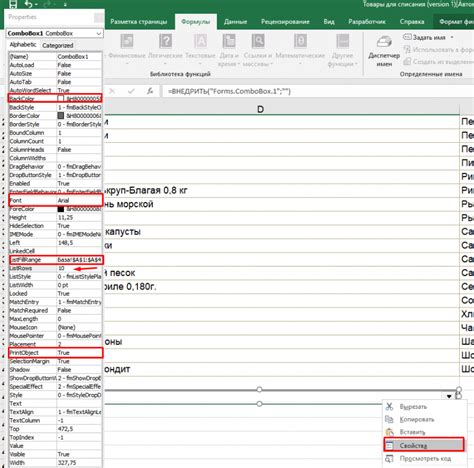The image size is (474, 468).
Task: Open the Задать имя dropdown arrow
Action: click(452, 37)
